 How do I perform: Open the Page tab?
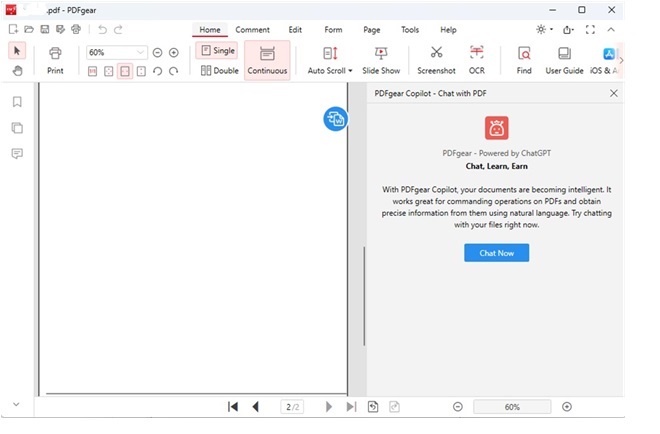pyautogui.click(x=372, y=30)
